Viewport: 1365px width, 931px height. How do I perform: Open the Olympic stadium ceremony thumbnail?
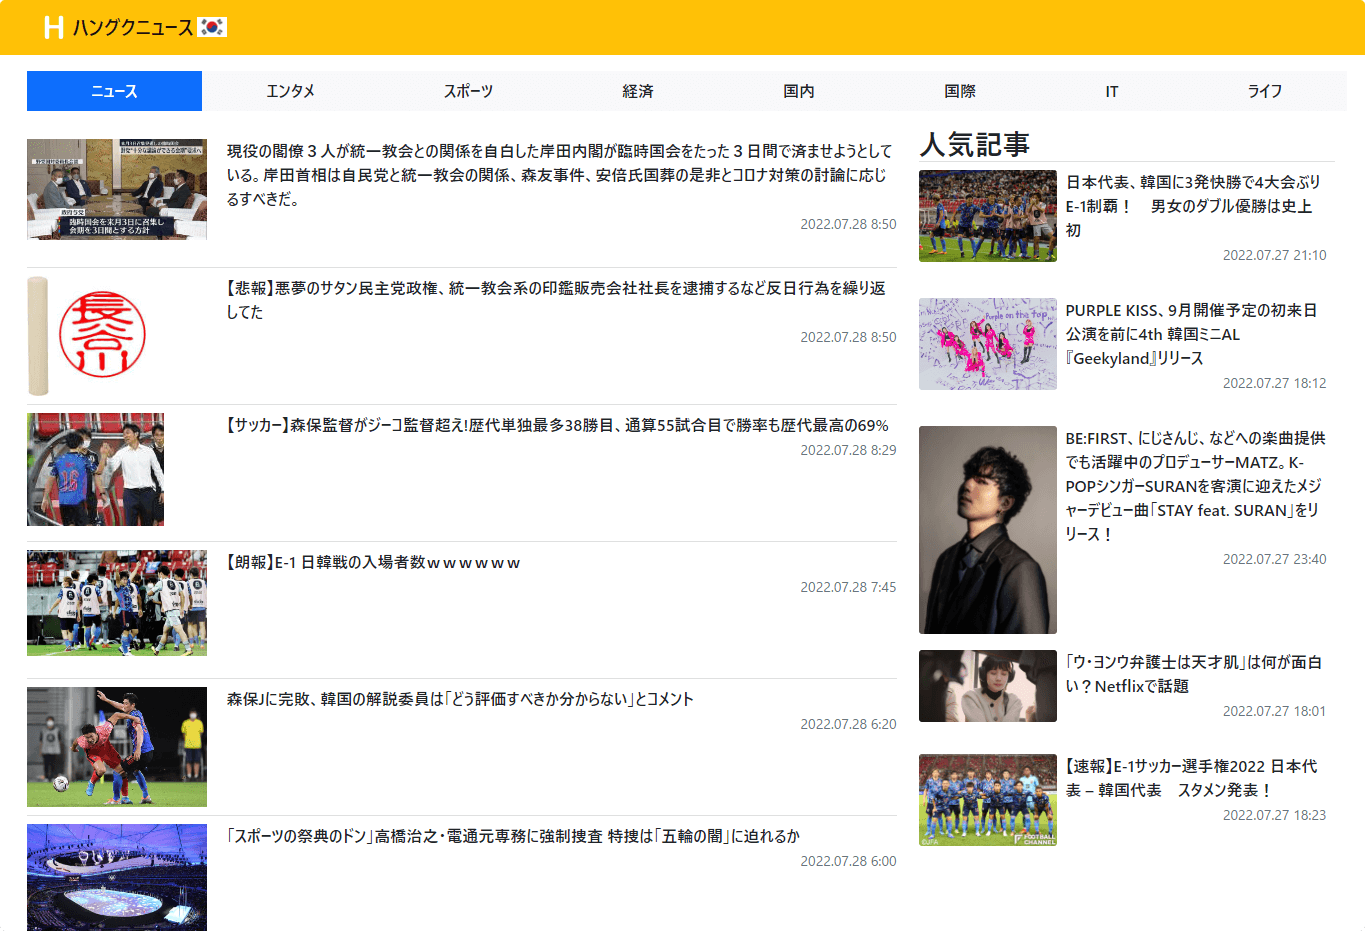[117, 877]
